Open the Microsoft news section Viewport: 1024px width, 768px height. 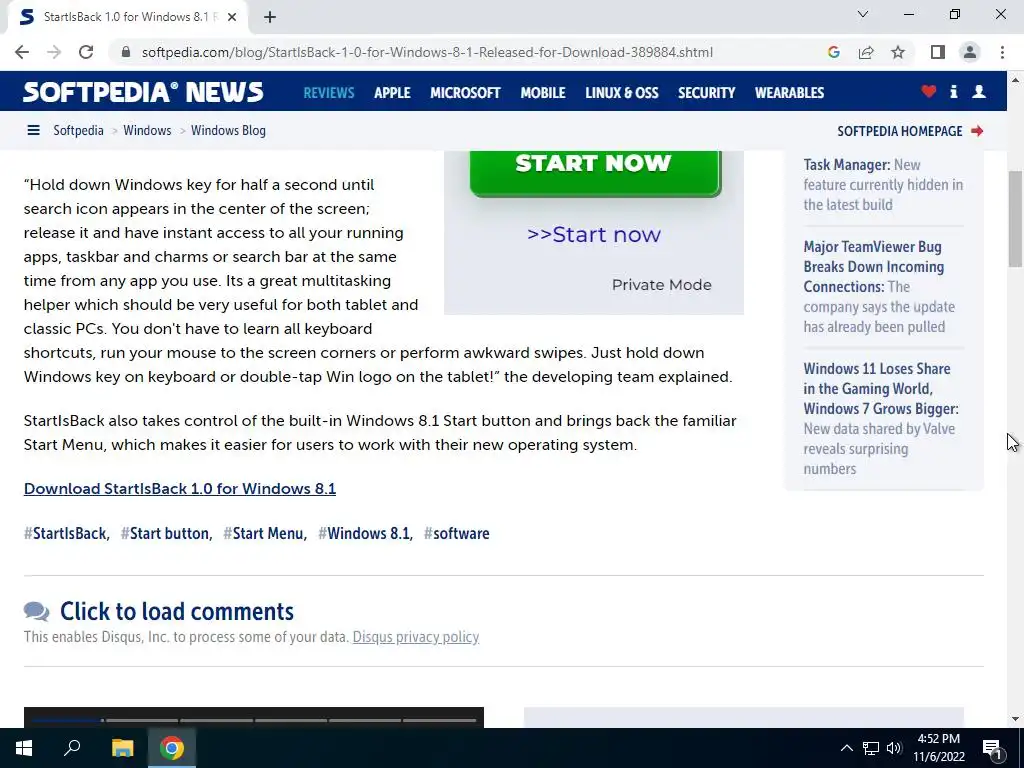coord(465,93)
